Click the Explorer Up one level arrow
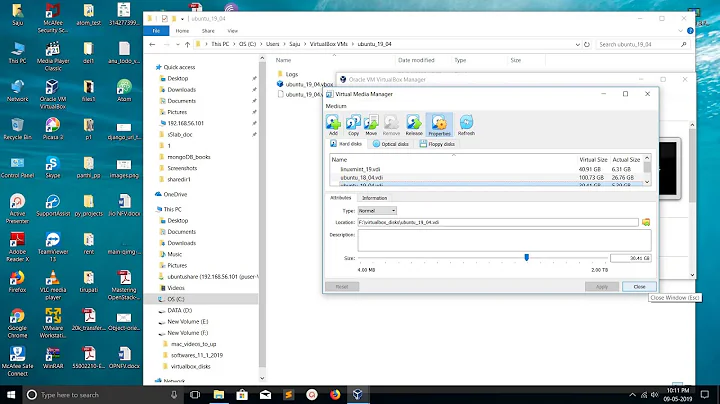The width and height of the screenshot is (720, 404). pyautogui.click(x=187, y=45)
